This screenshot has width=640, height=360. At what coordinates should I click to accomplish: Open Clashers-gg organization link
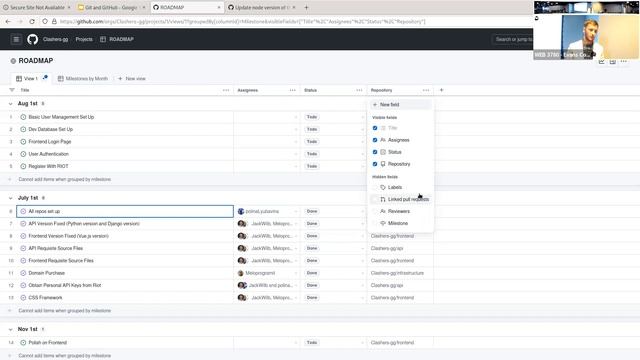pos(56,39)
